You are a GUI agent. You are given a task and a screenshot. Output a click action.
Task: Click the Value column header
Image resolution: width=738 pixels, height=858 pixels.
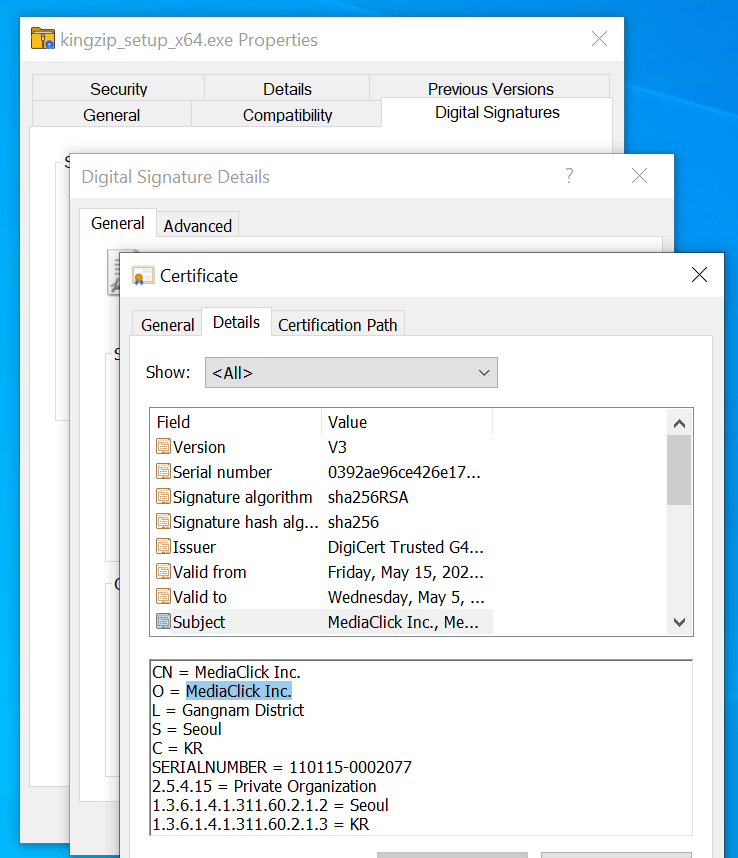point(407,422)
